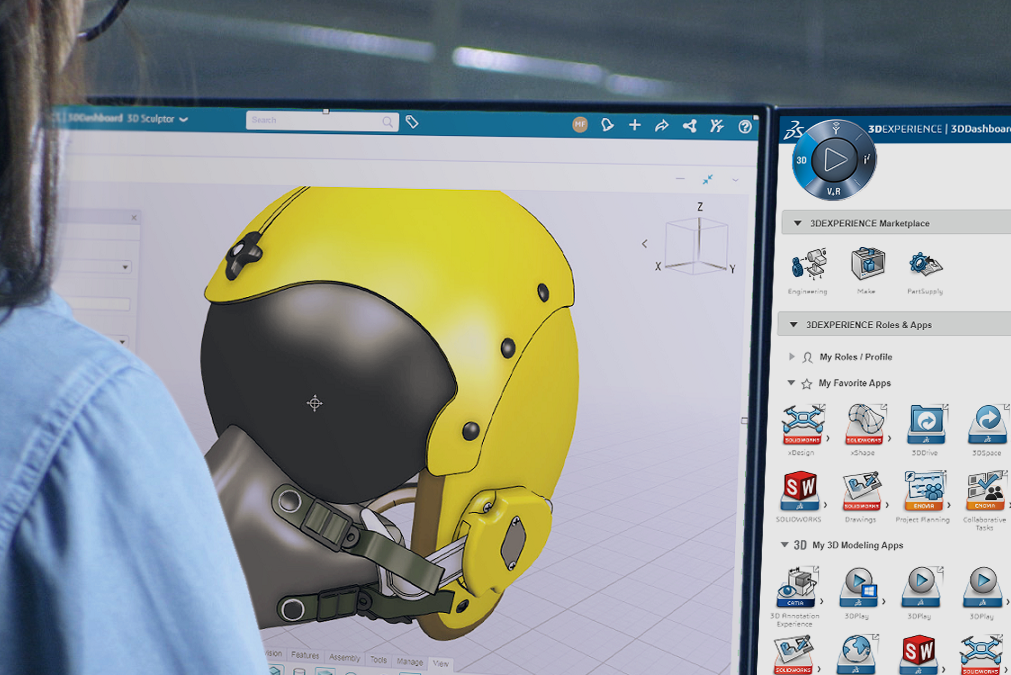Expand My Roles / Profile

click(x=792, y=357)
